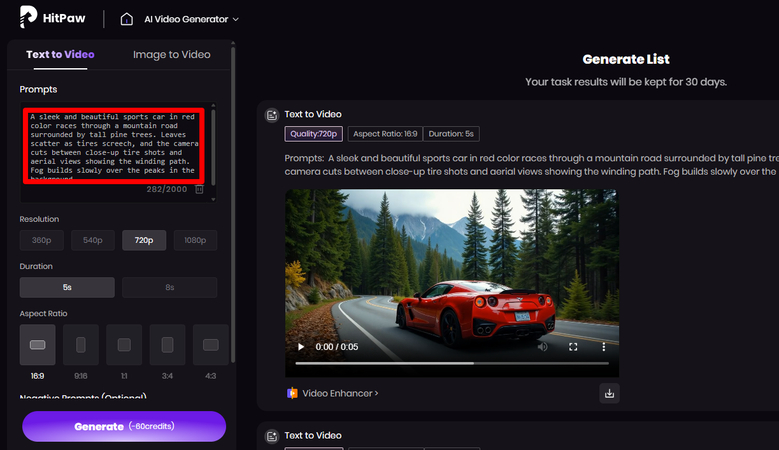Screen dimensions: 779x450
Task: Select 3:4 aspect ratio
Action: click(167, 345)
